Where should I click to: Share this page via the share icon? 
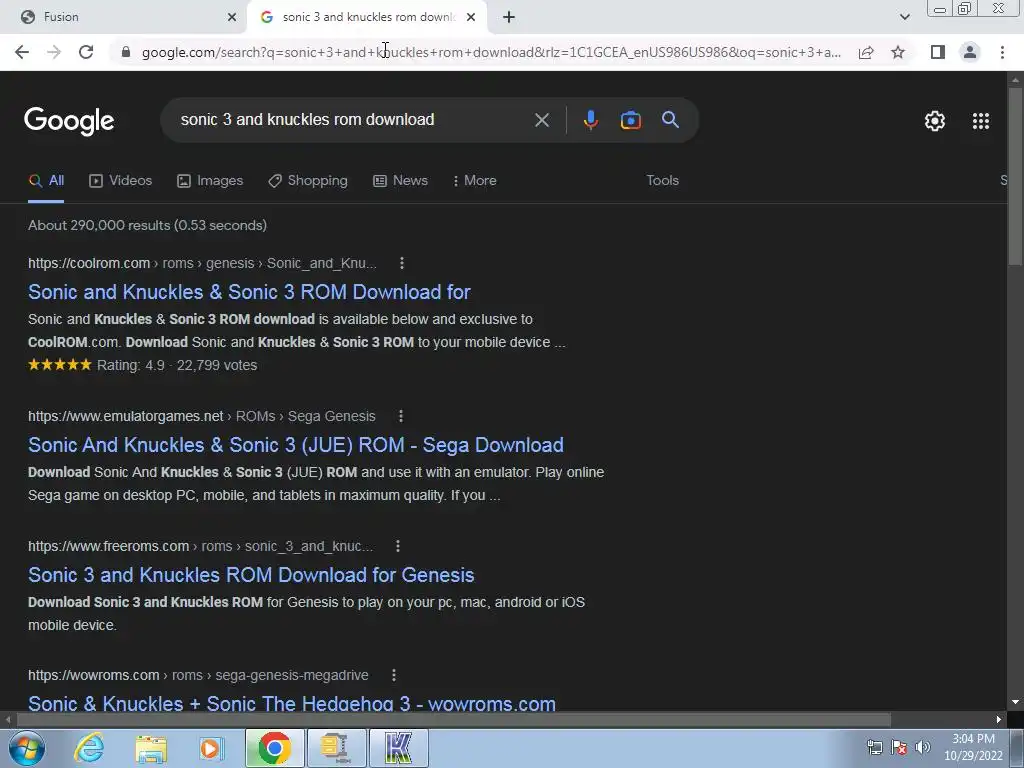(866, 52)
